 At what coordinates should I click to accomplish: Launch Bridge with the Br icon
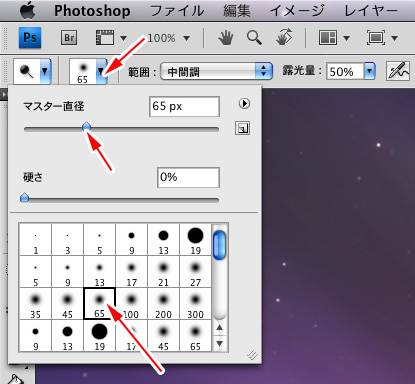click(69, 38)
